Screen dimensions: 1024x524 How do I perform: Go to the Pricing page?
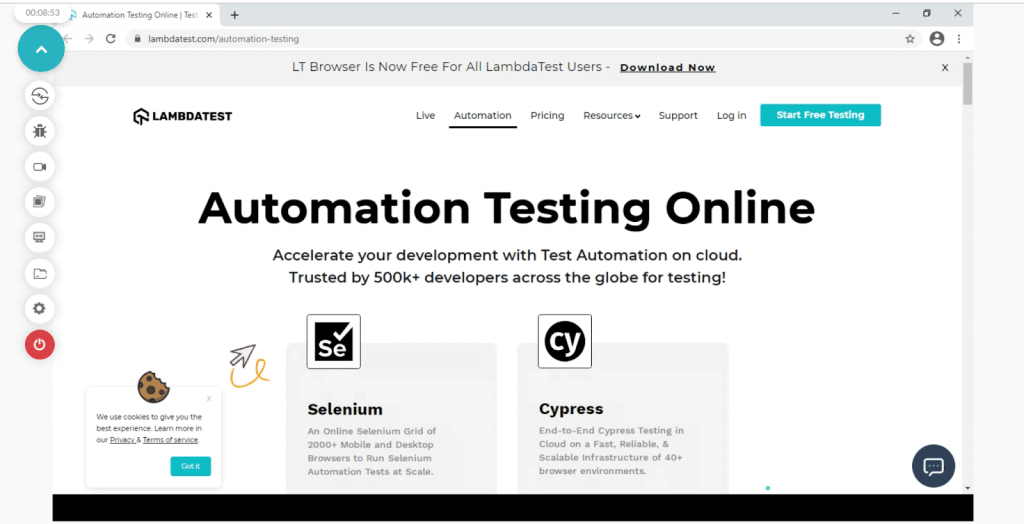pos(547,116)
